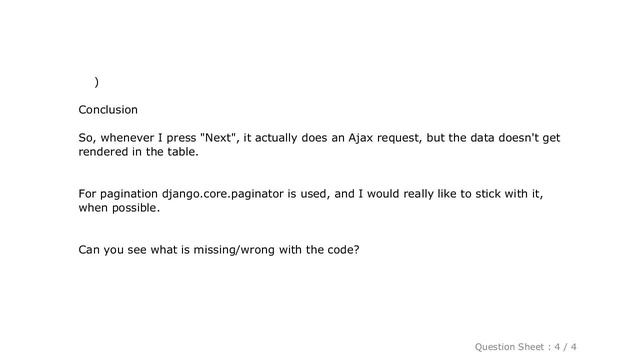Screen dimensions: 640x360
Task: Click the quoted word "Next"
Action: point(220,138)
